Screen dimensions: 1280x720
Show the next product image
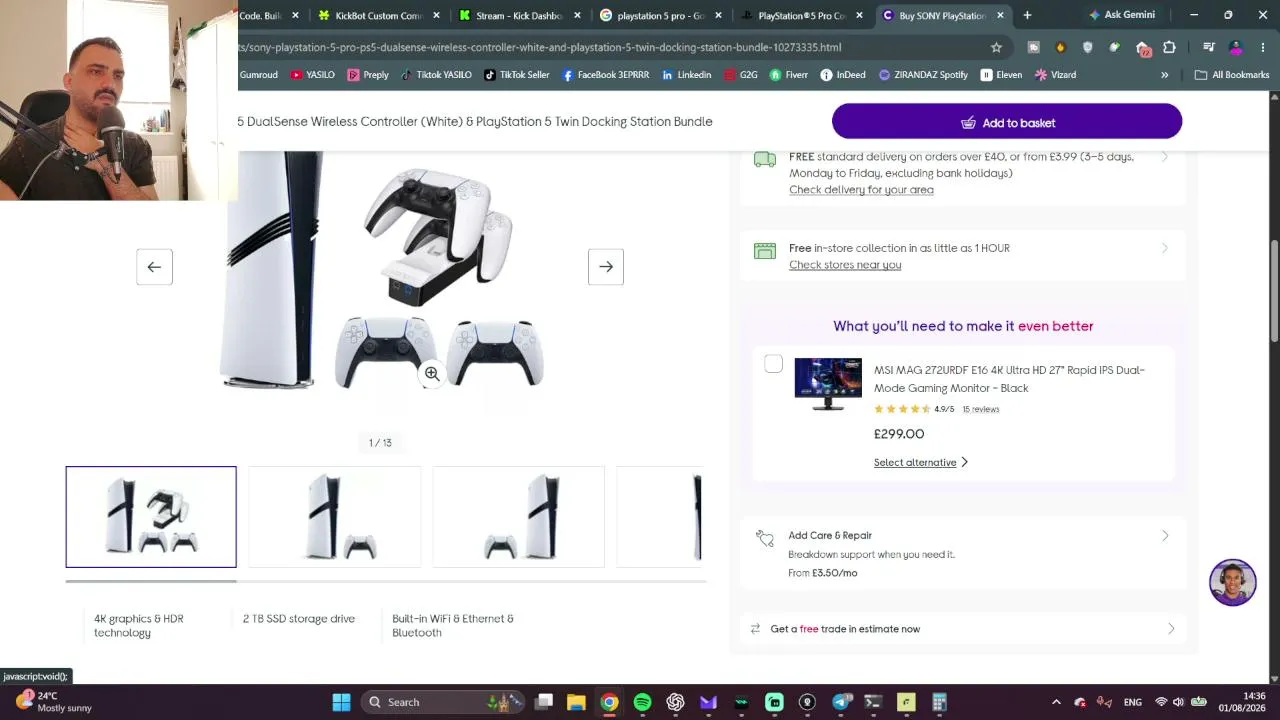coord(606,267)
